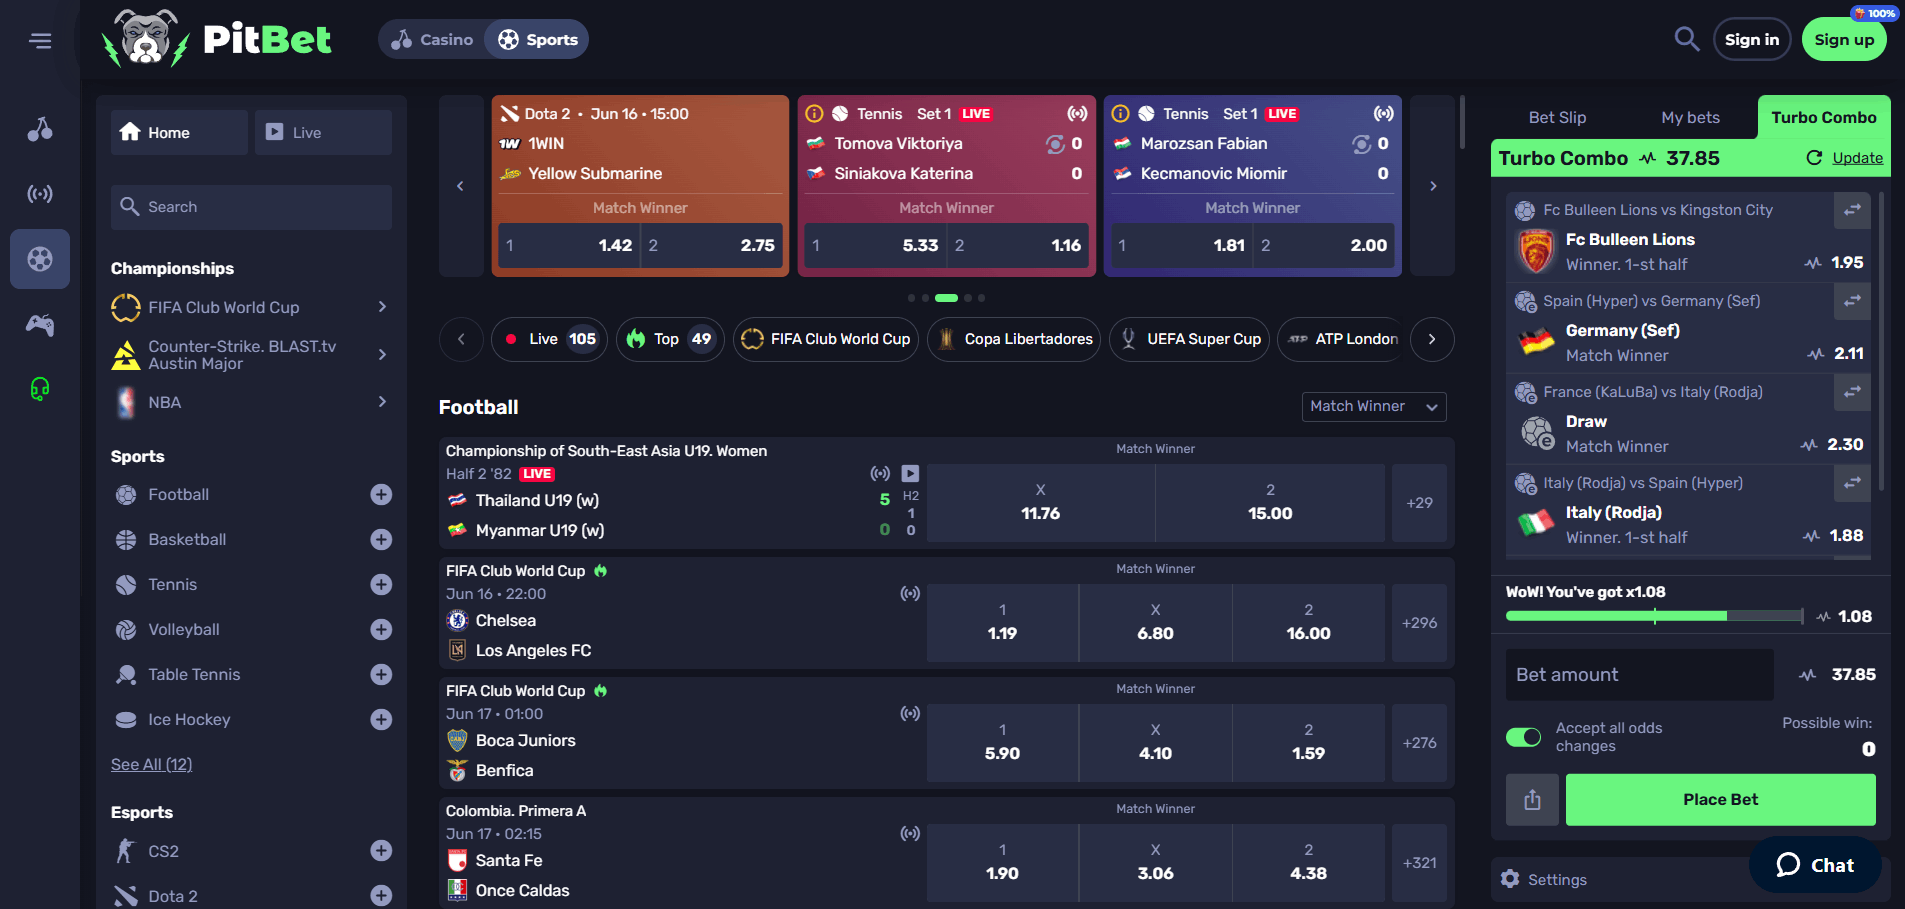Click the live broadcast antenna sidebar icon
This screenshot has height=909, width=1905.
point(40,194)
